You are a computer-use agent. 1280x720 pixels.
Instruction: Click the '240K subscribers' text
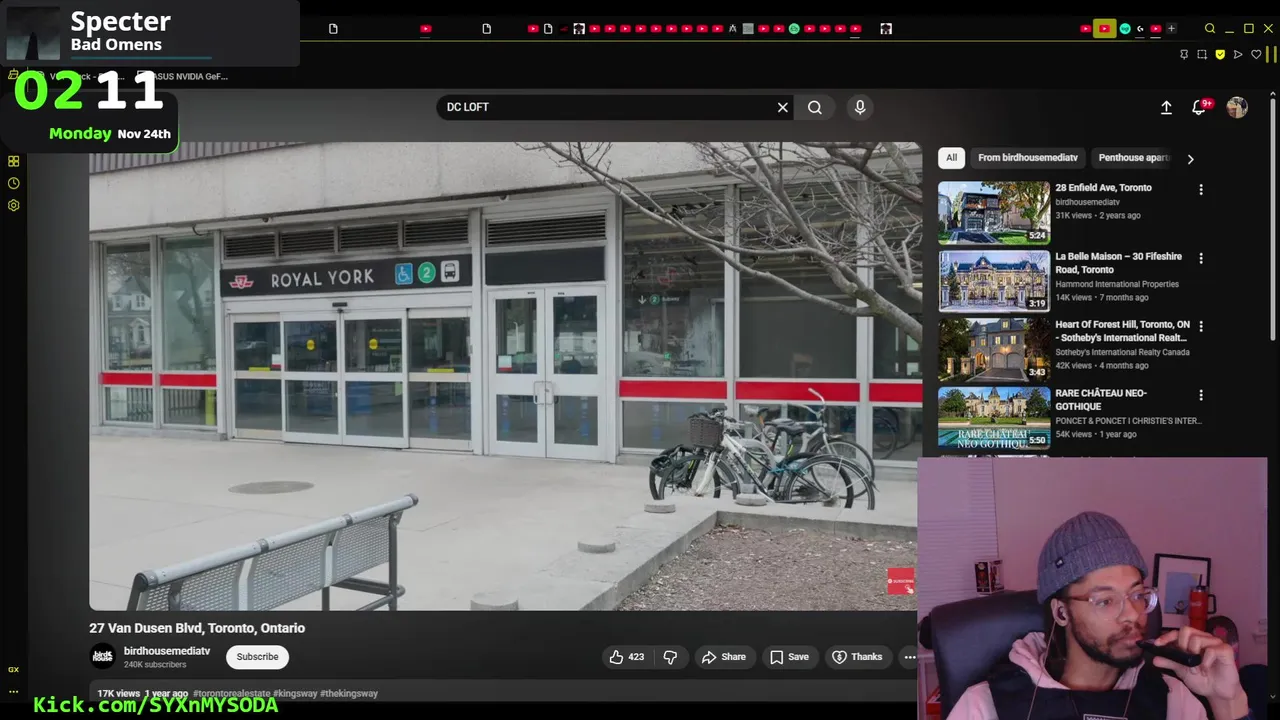pyautogui.click(x=155, y=664)
